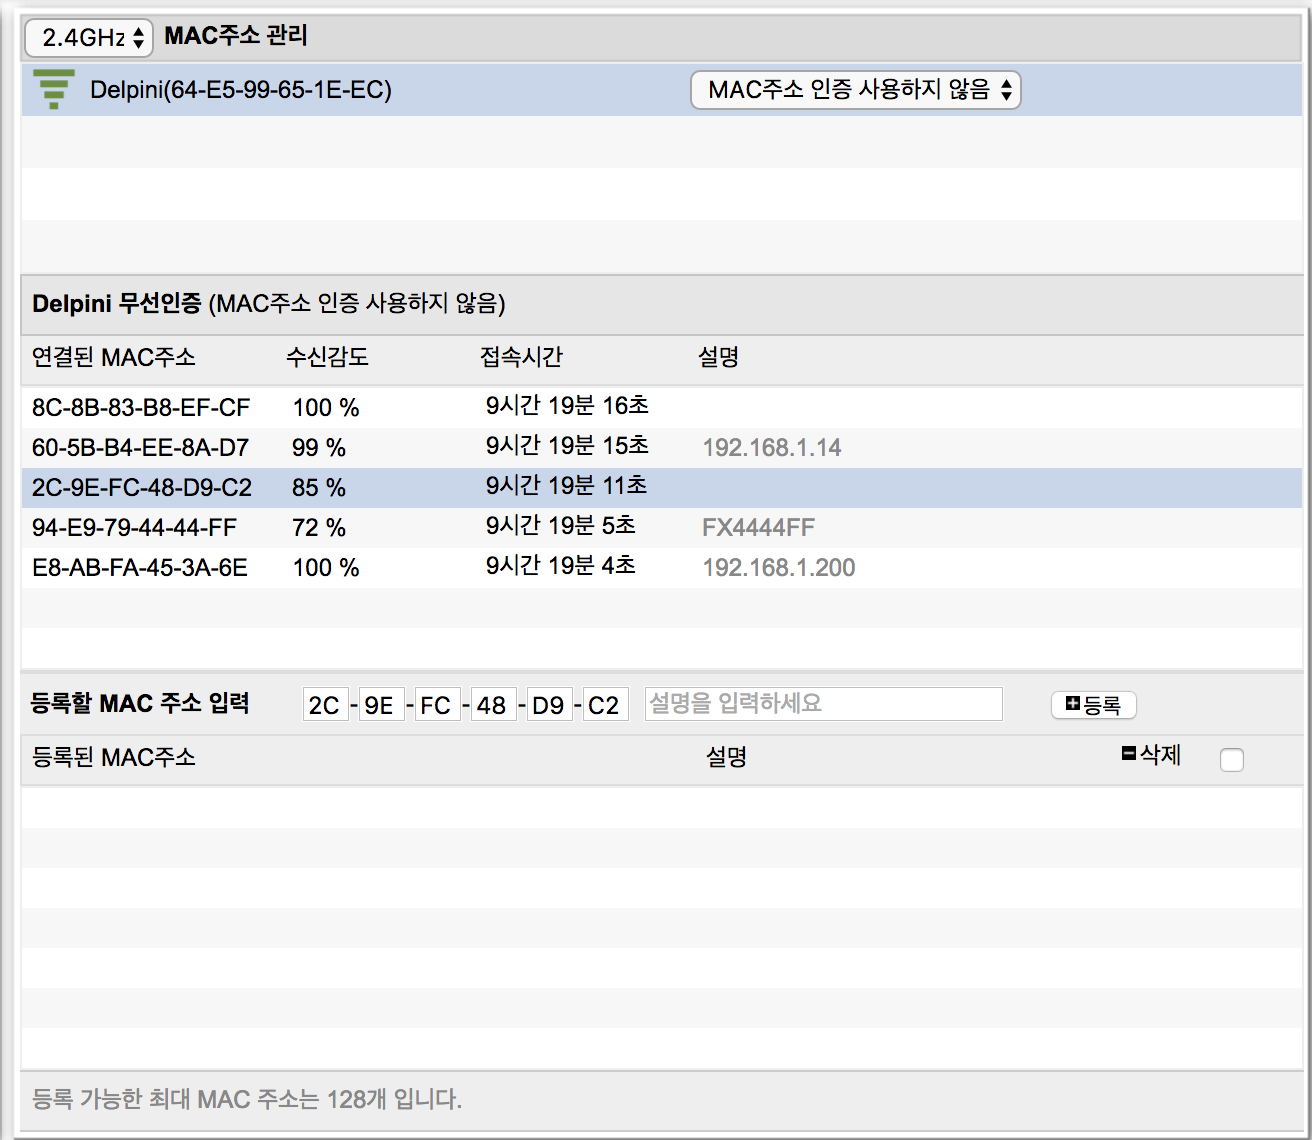Click the 85 % signal strength value
This screenshot has width=1312, height=1140.
point(319,488)
